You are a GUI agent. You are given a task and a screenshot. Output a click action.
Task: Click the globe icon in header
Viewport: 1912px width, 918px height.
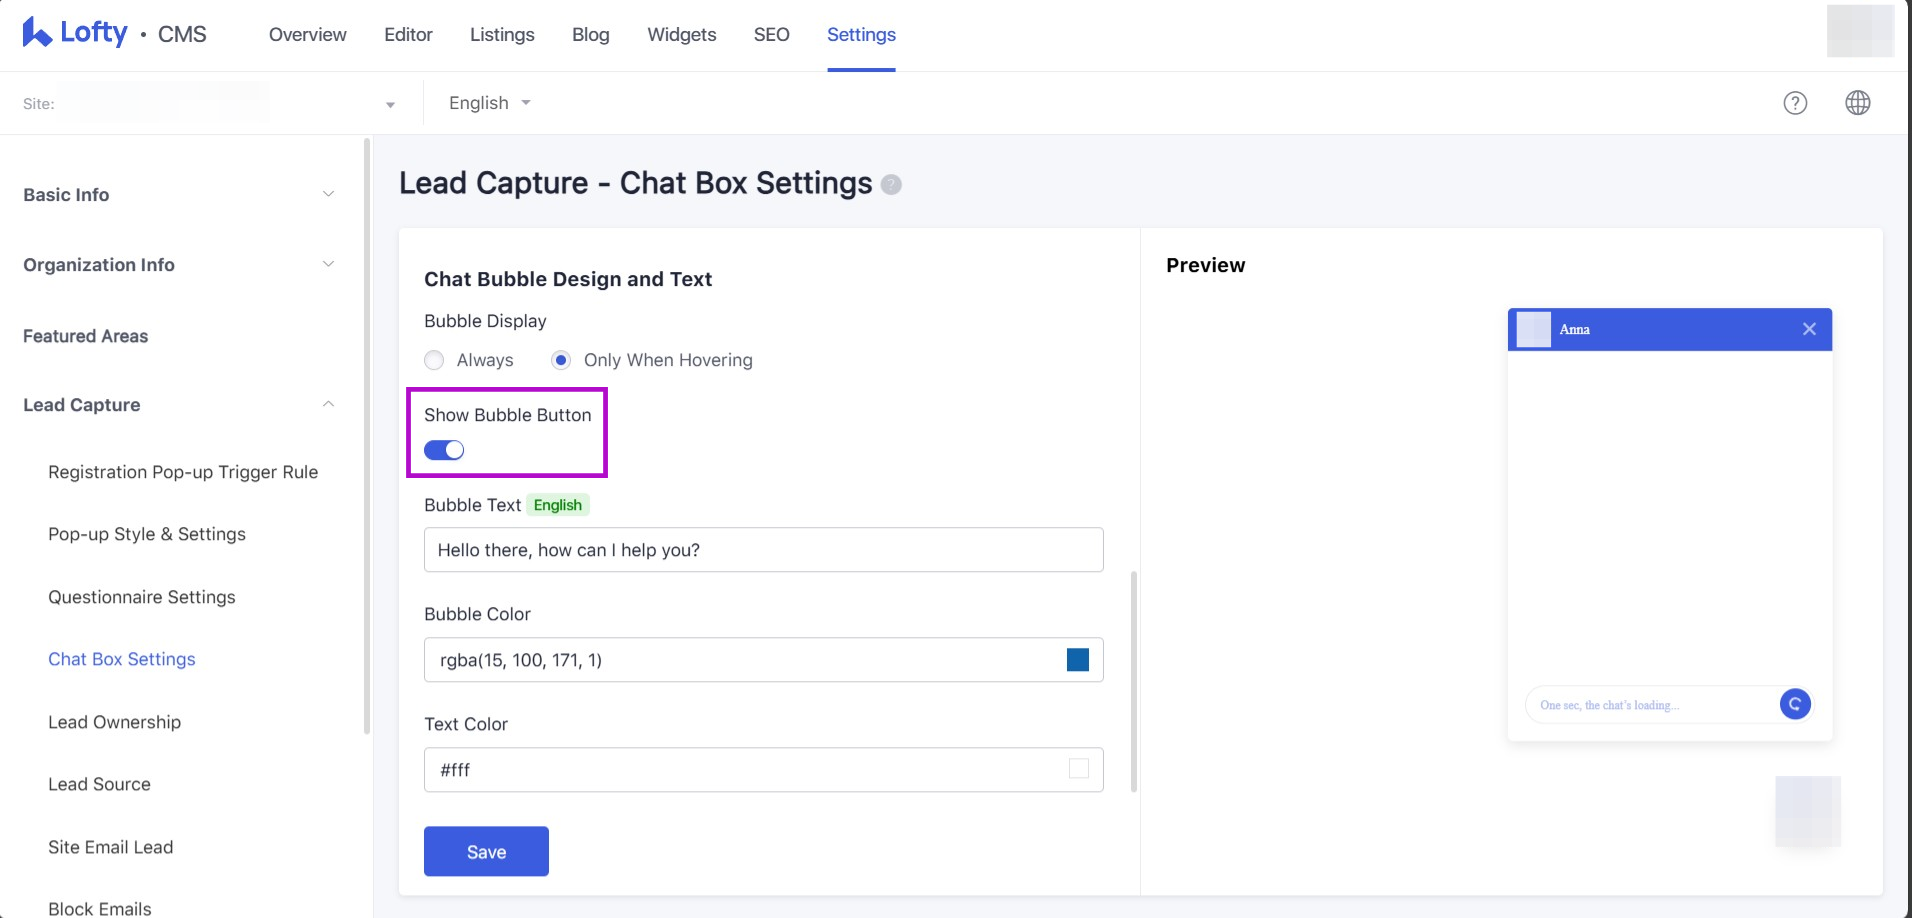point(1857,103)
